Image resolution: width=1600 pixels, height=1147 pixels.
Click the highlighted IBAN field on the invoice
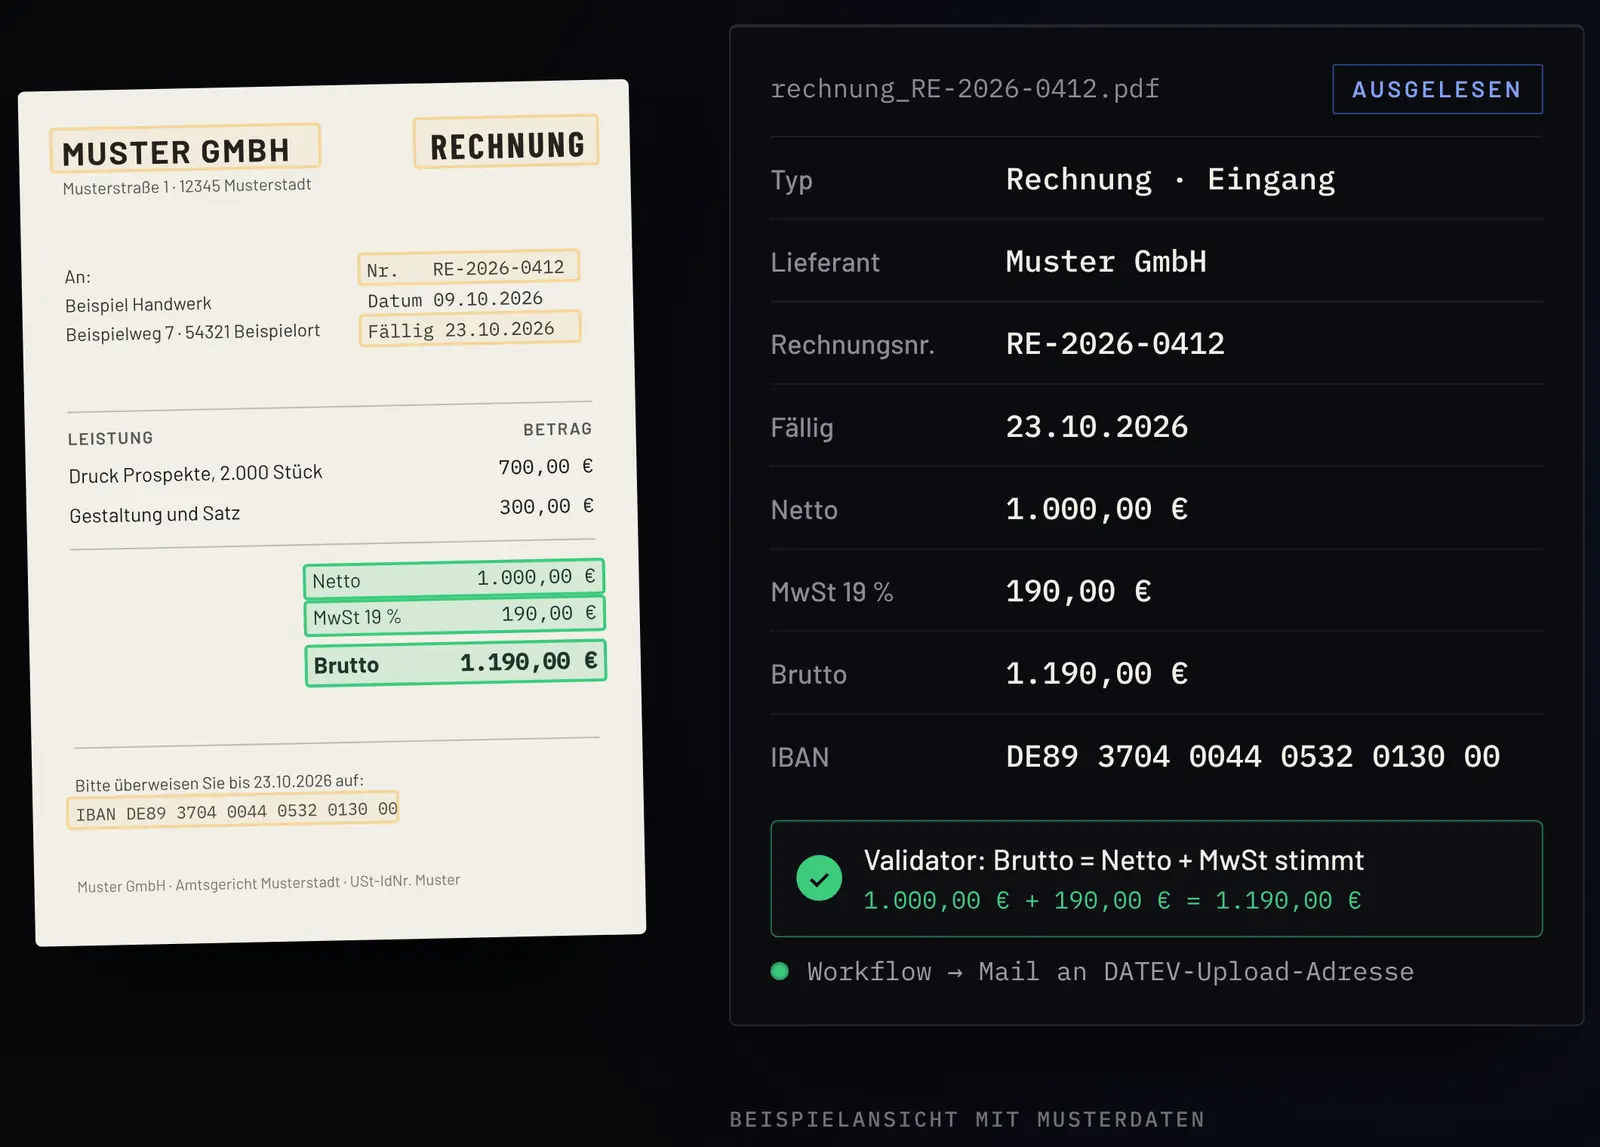233,811
